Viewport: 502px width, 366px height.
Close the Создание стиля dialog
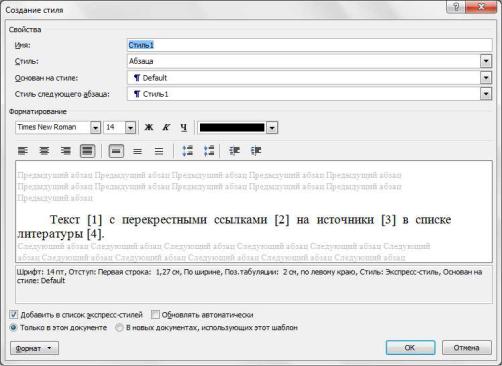point(481,7)
